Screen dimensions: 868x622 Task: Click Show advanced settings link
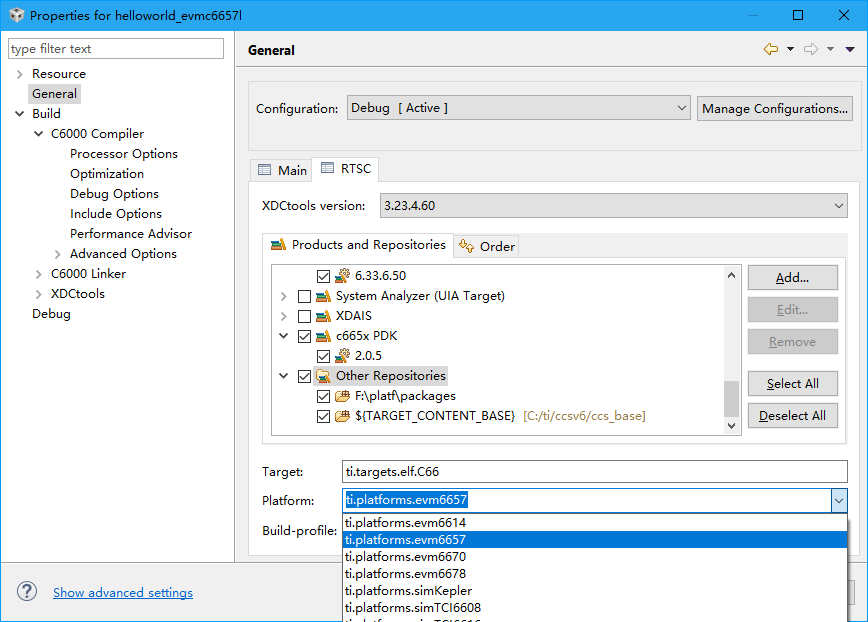pos(123,593)
